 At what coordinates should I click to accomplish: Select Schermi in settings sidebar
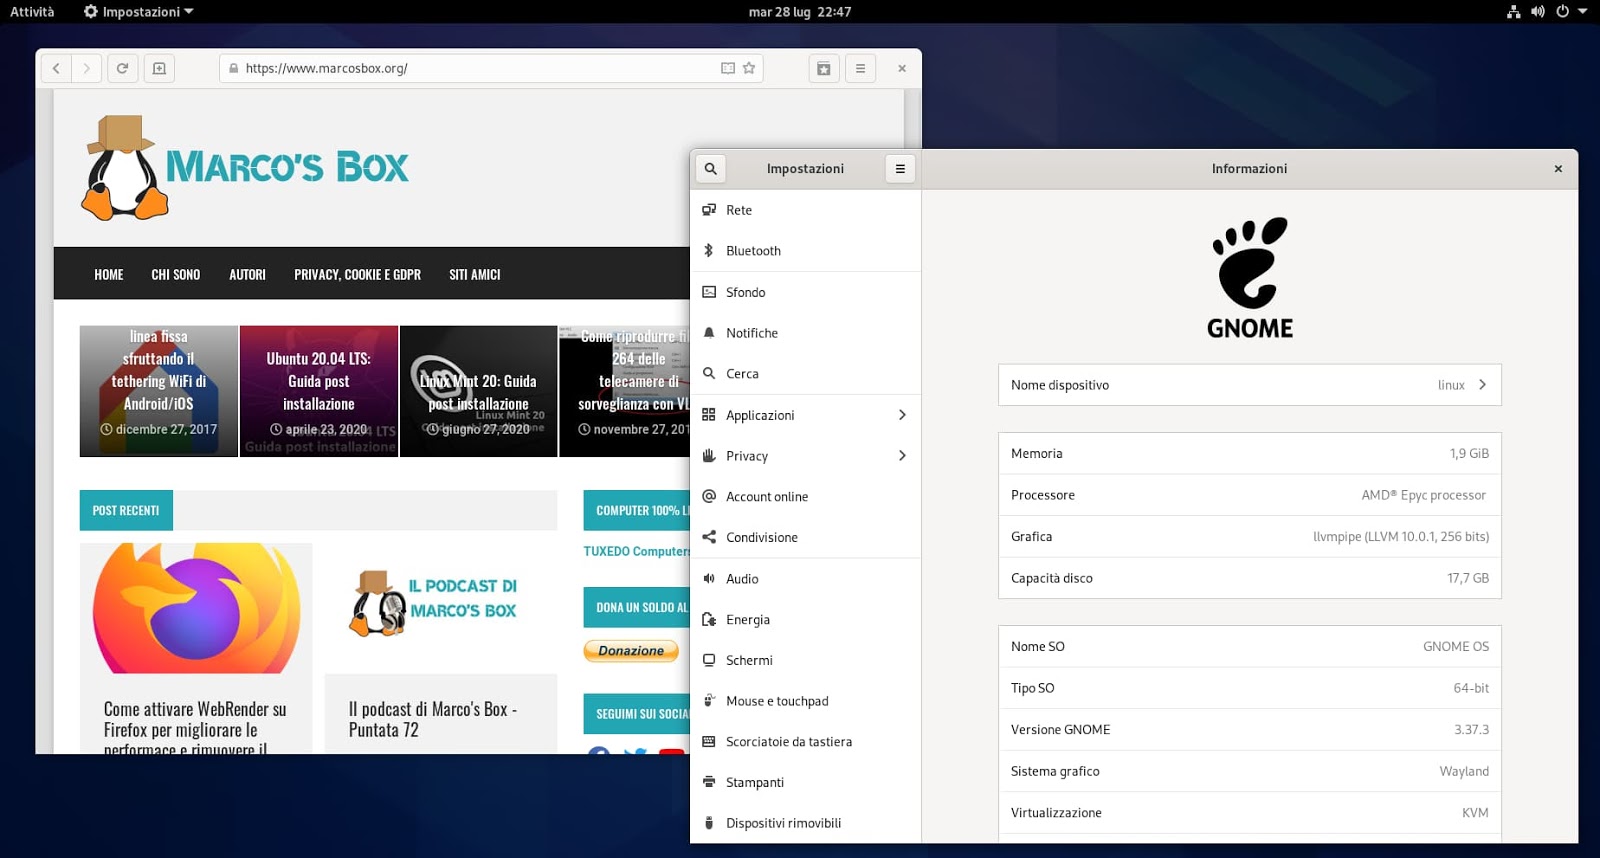[x=805, y=660]
